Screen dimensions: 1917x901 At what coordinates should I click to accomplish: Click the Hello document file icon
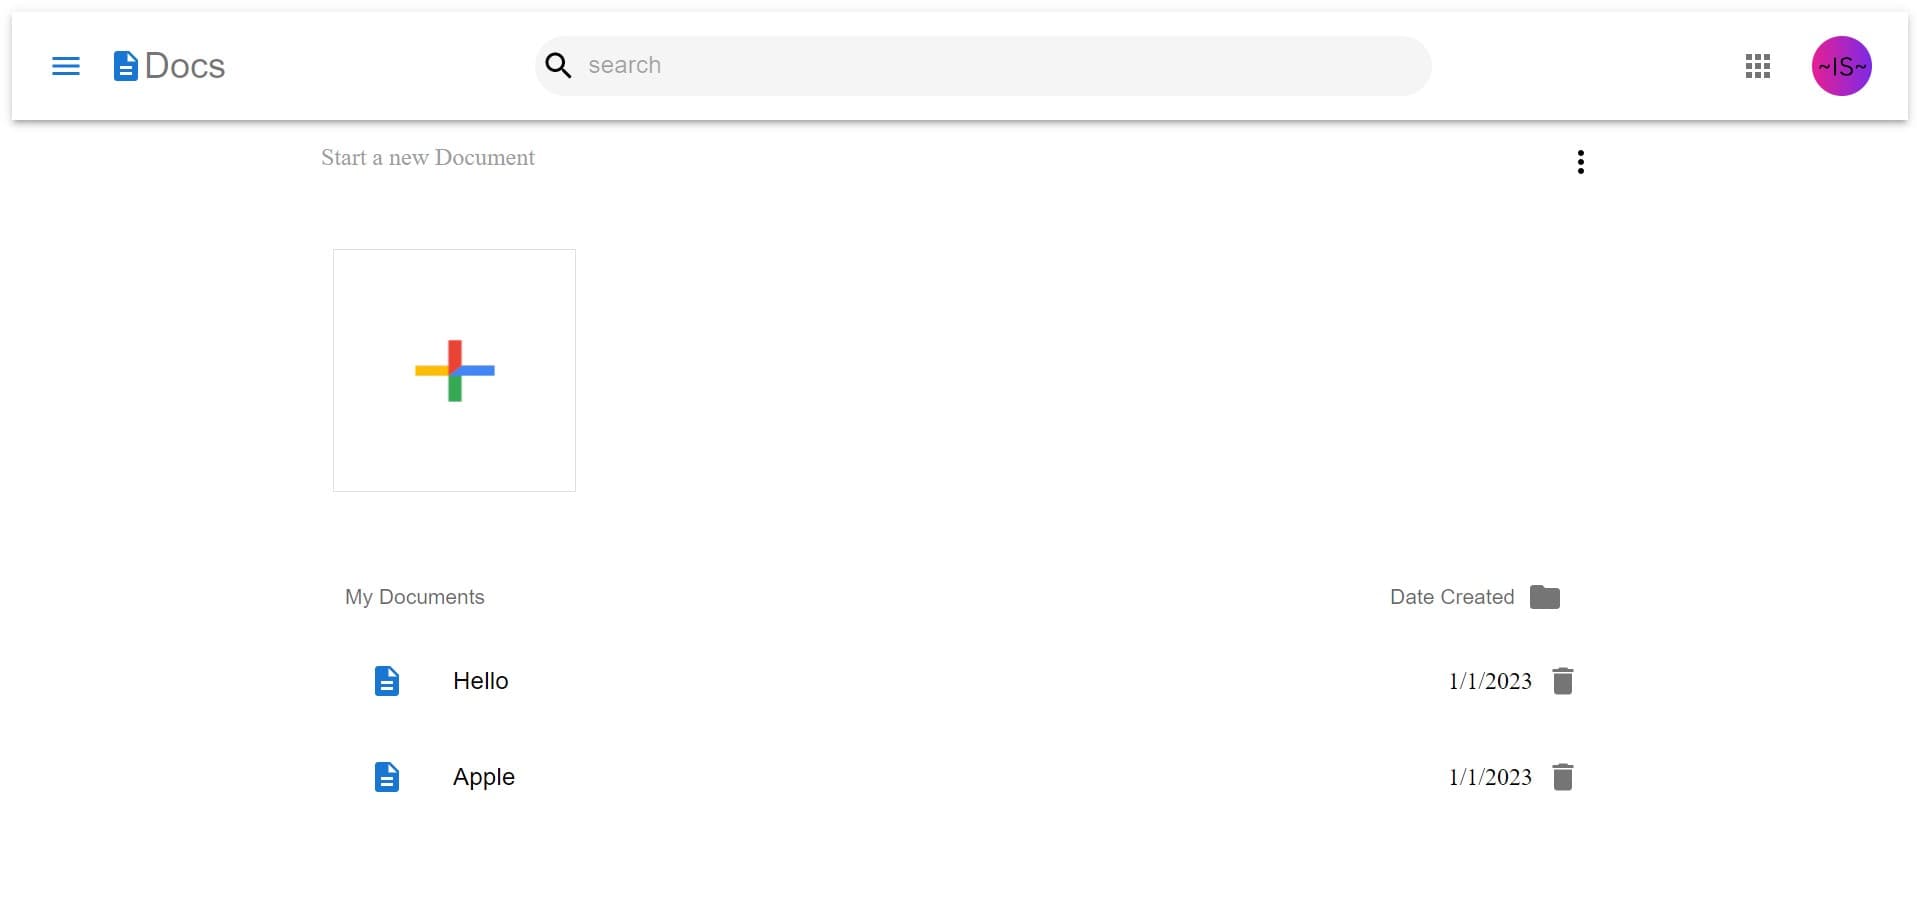click(x=387, y=681)
